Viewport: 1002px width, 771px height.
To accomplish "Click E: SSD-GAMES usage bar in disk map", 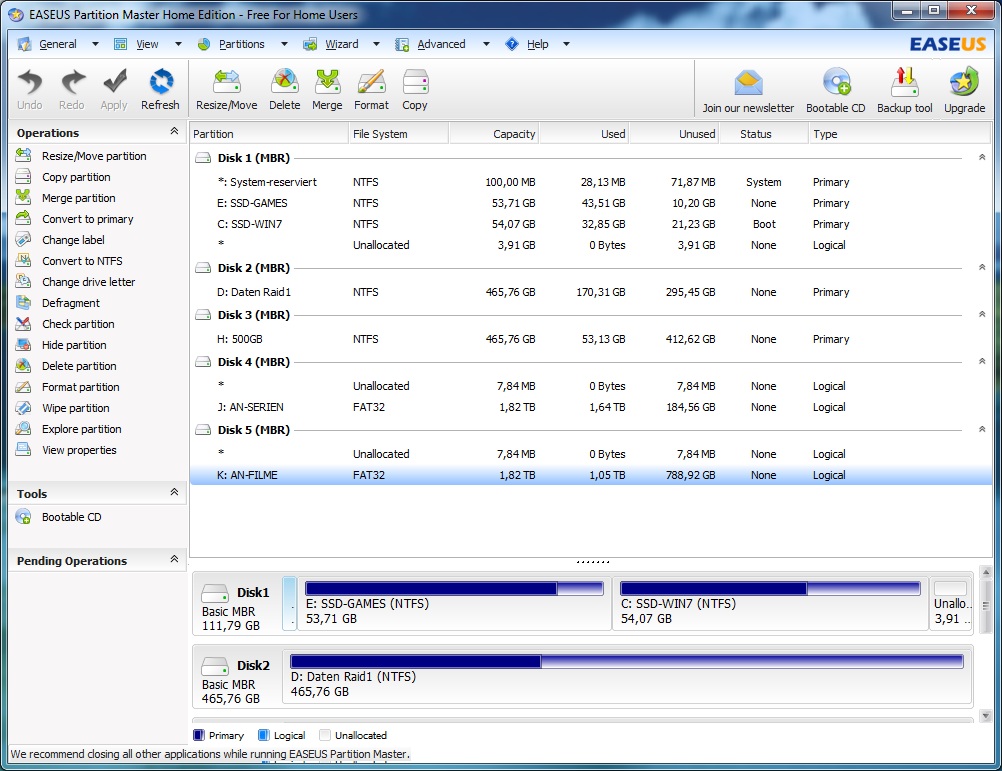I will point(454,588).
